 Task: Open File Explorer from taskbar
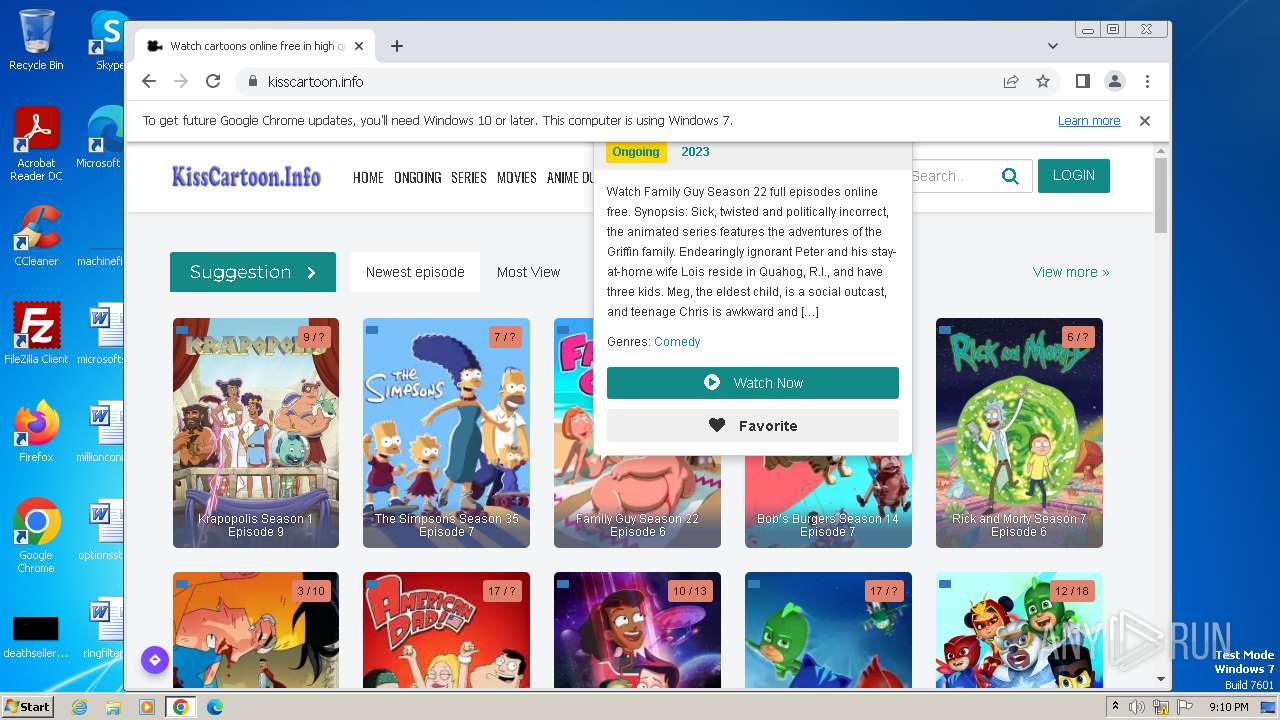click(113, 707)
